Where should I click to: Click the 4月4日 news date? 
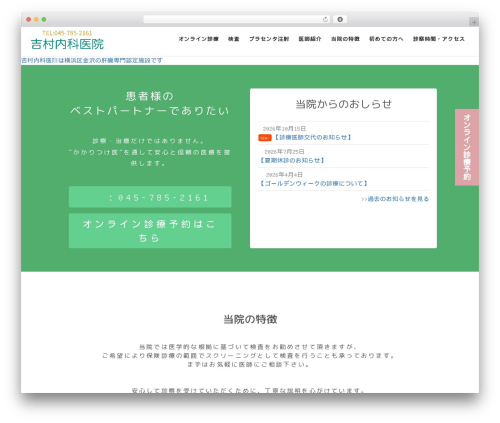point(284,175)
